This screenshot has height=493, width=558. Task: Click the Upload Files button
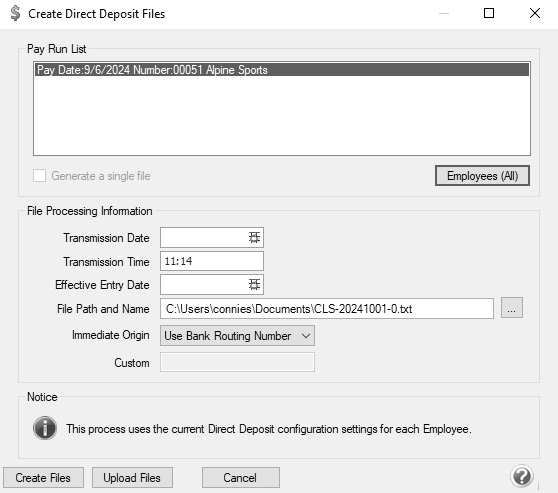[132, 478]
